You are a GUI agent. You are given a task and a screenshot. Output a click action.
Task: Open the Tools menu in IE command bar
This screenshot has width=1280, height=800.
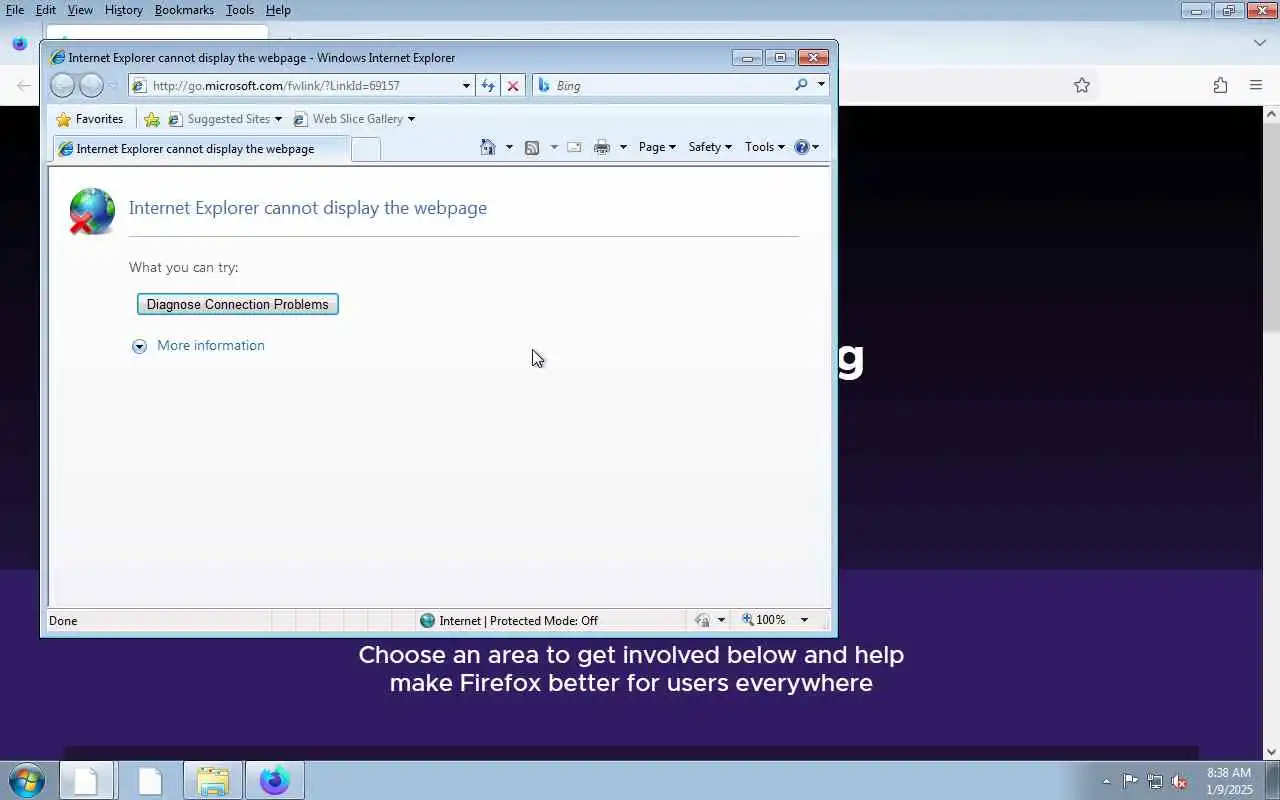coord(765,147)
